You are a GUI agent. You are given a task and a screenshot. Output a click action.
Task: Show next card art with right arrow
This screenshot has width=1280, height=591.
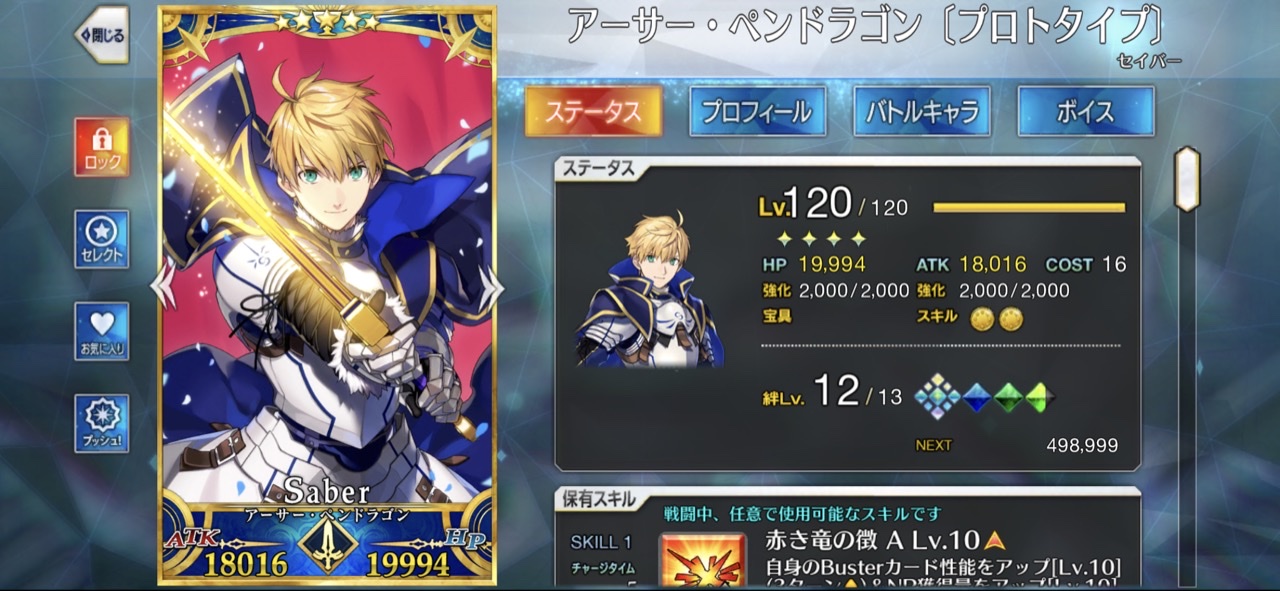click(492, 288)
